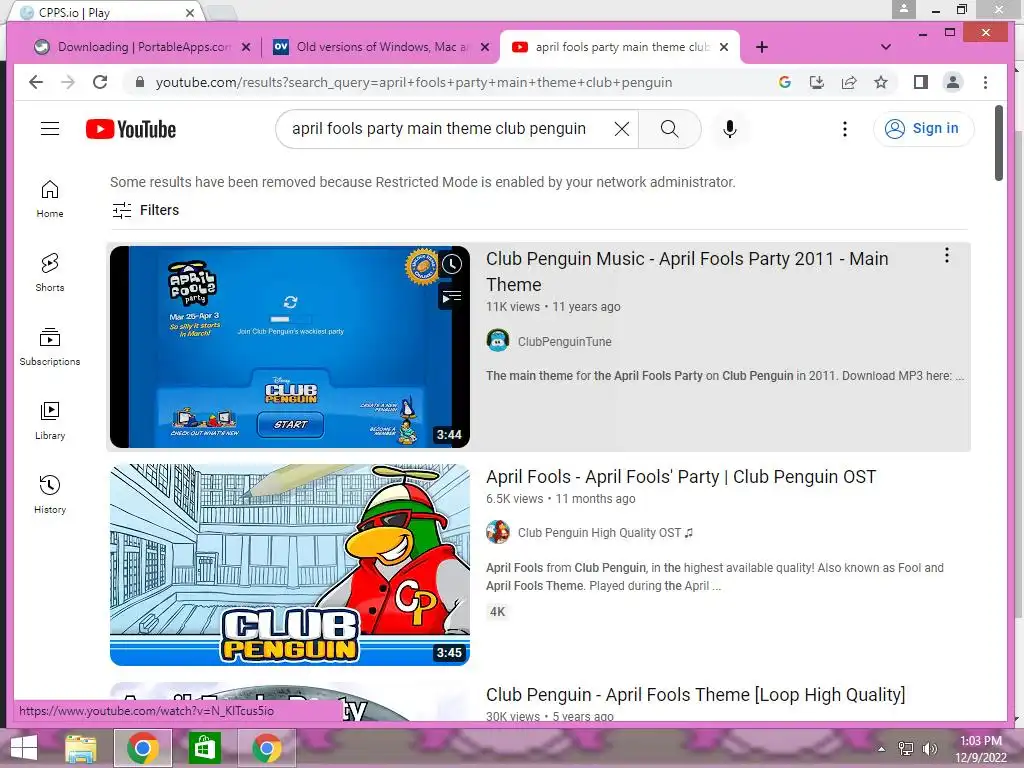
Task: Select the first Chrome taskbar icon
Action: (x=142, y=748)
